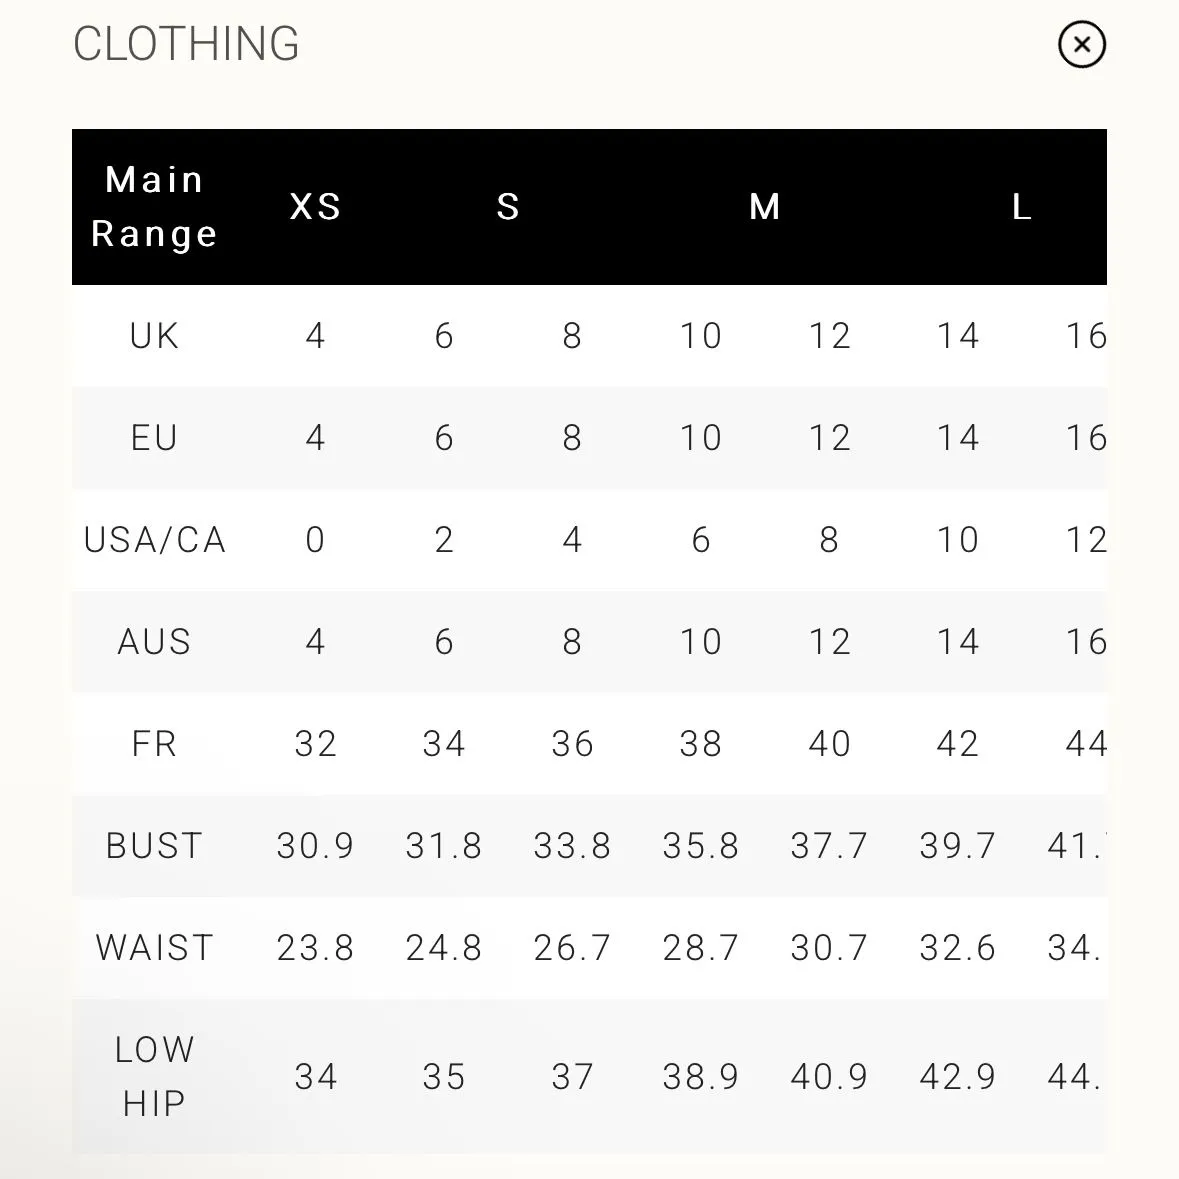Image resolution: width=1179 pixels, height=1179 pixels.
Task: Click the Main Range header cell
Action: [x=154, y=207]
